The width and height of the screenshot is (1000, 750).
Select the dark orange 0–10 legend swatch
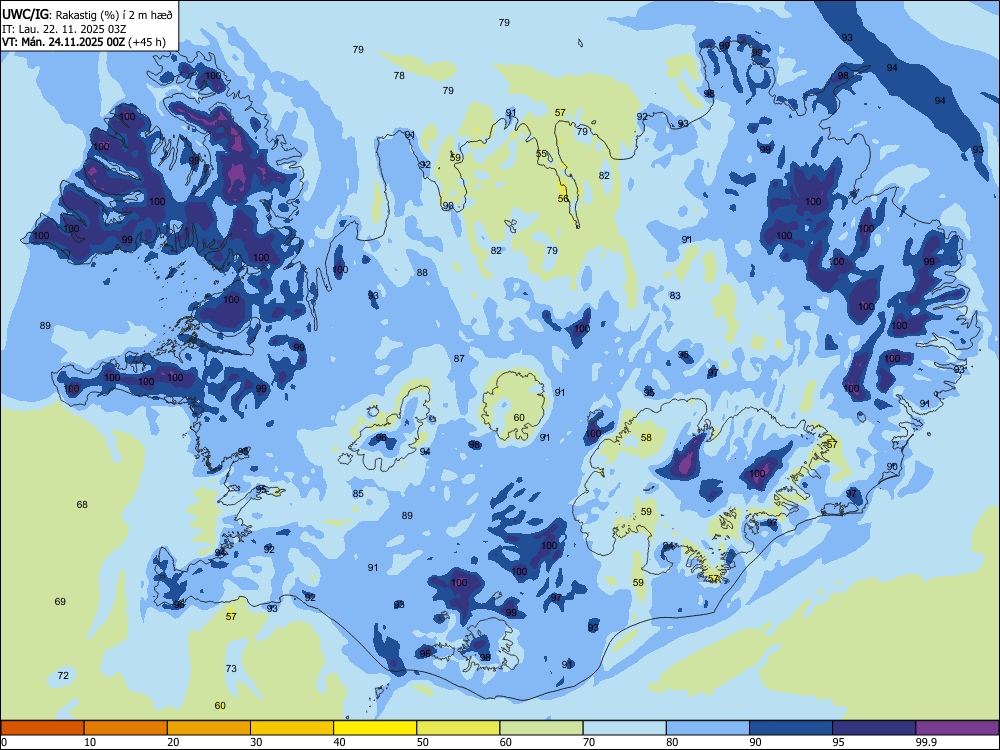click(x=42, y=728)
